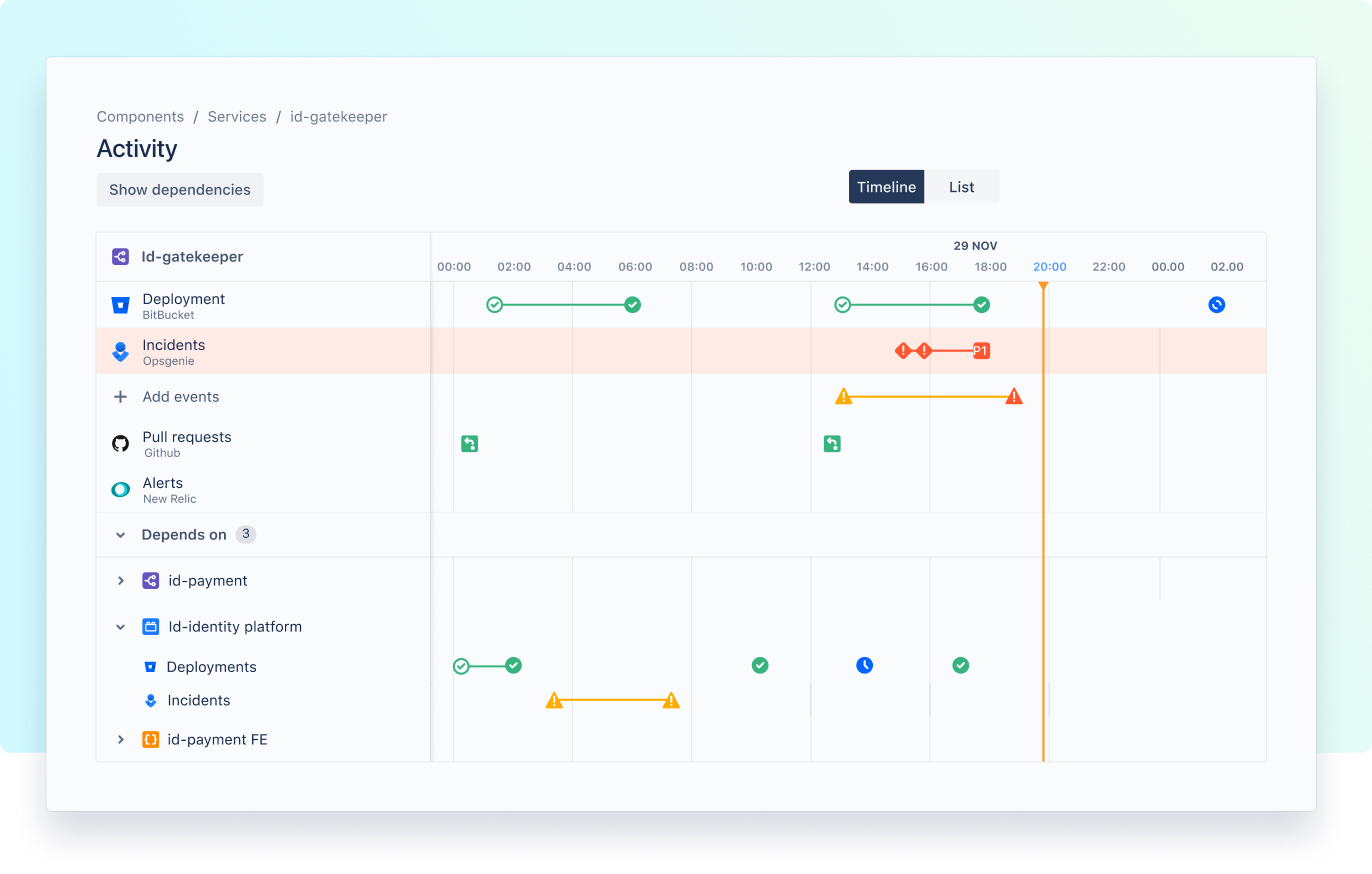Expand the id-payment dependency row
The image size is (1372, 874).
pos(120,580)
